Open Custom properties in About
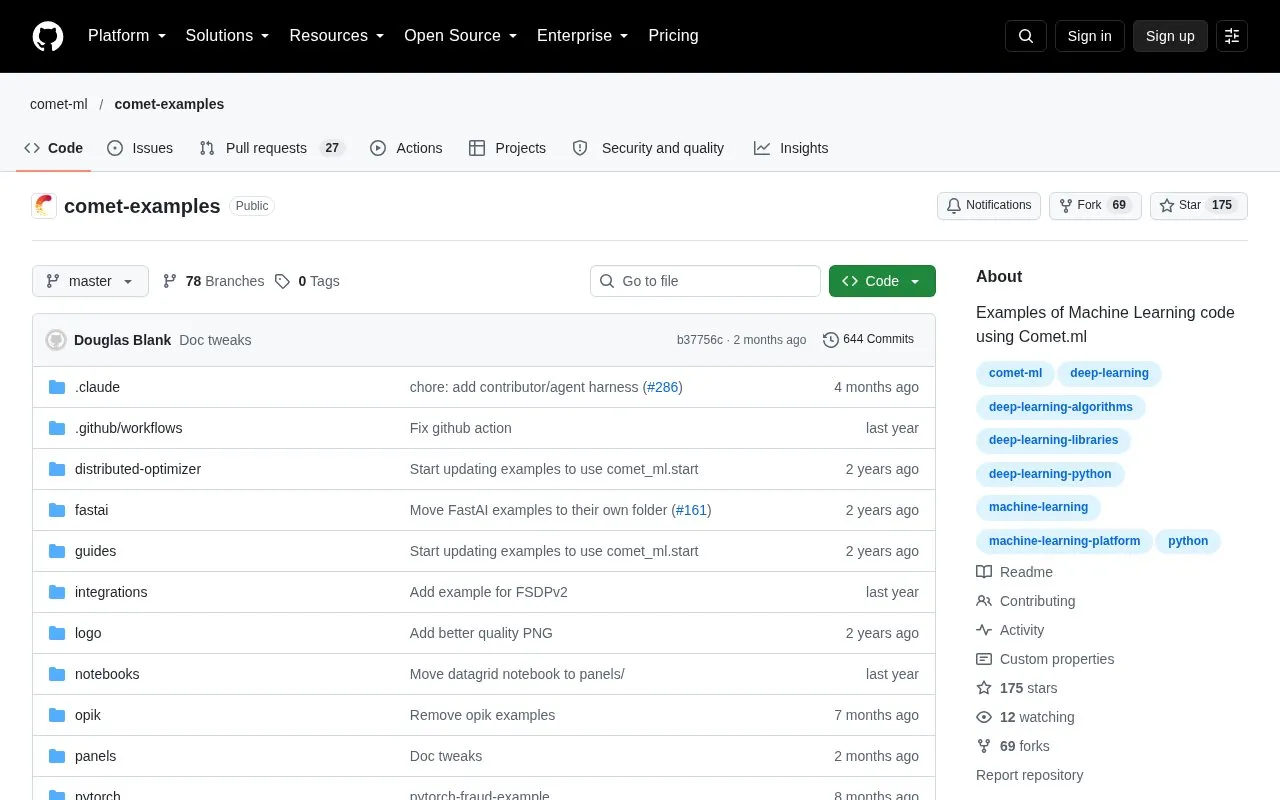 (1045, 659)
